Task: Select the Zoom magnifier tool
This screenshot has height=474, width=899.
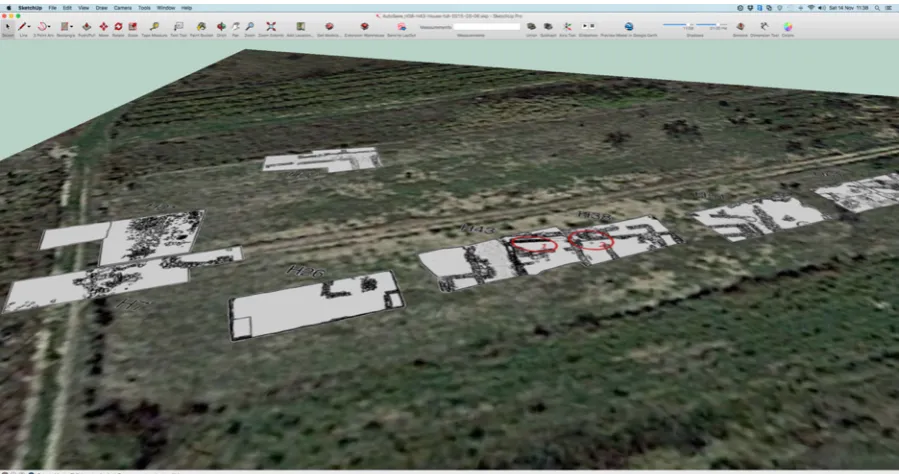Action: (250, 26)
